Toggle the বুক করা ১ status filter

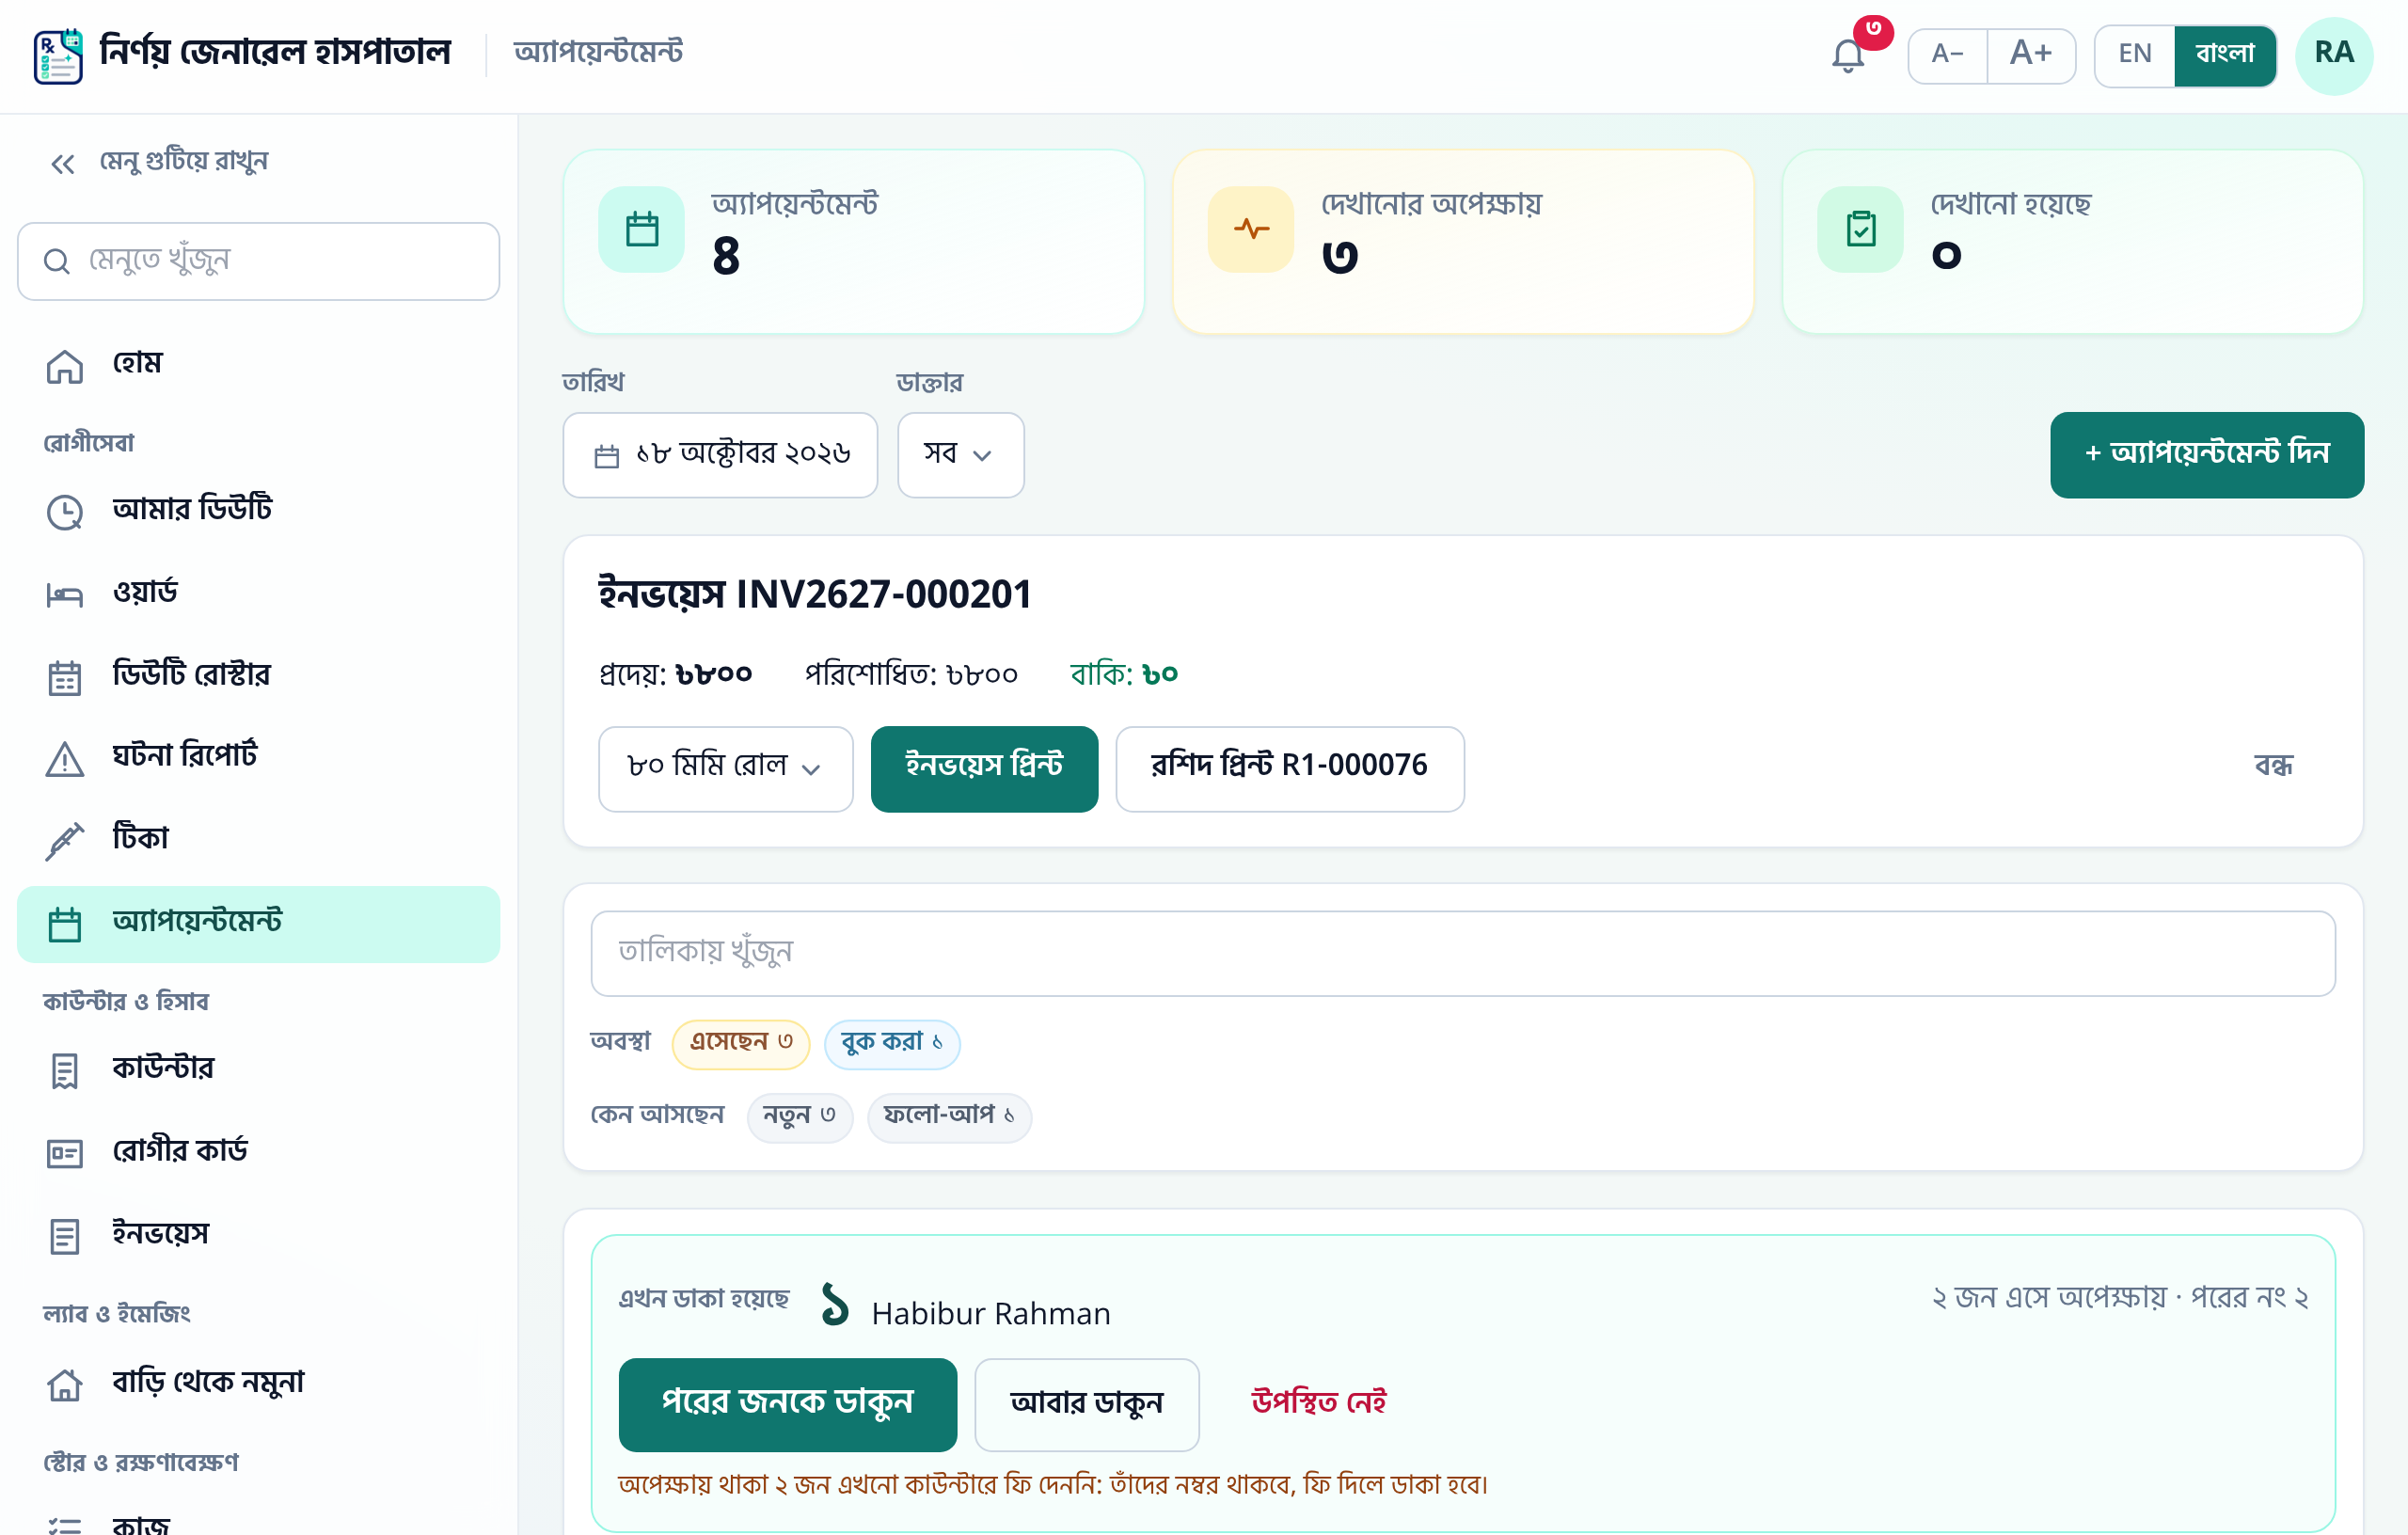point(892,1044)
